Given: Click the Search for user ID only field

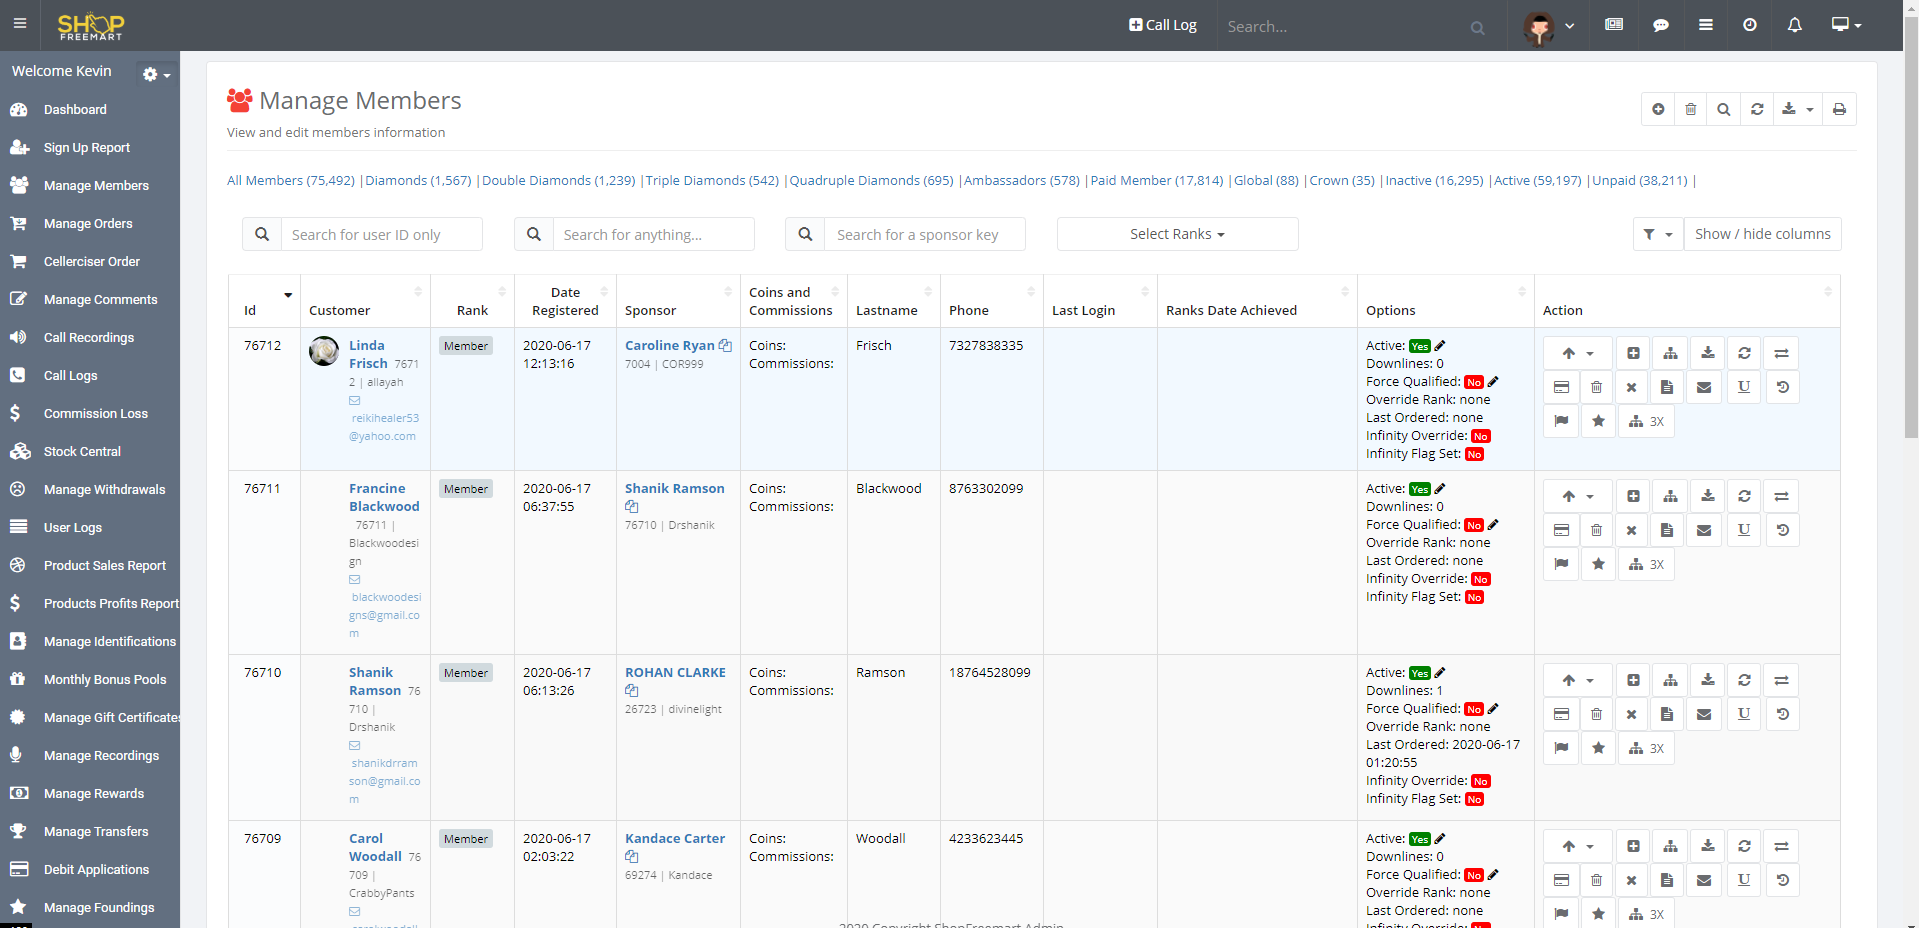Looking at the screenshot, I should click(381, 235).
